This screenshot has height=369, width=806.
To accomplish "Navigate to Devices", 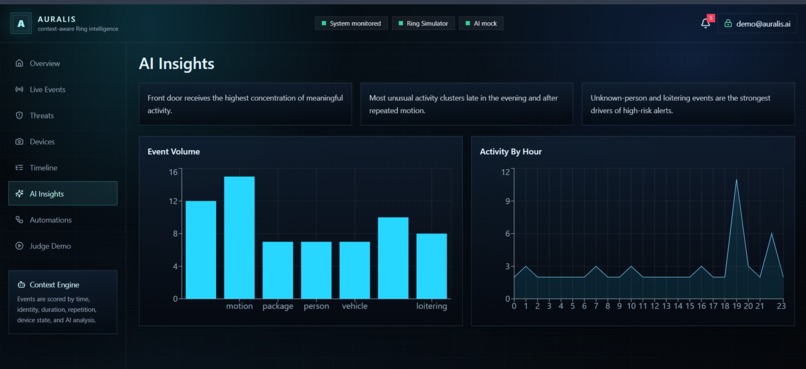I will (63, 142).
